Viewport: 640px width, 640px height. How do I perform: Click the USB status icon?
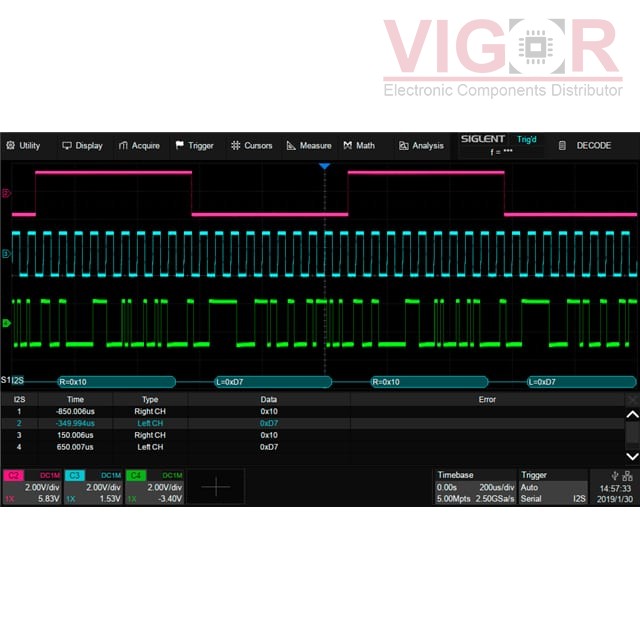coord(615,476)
